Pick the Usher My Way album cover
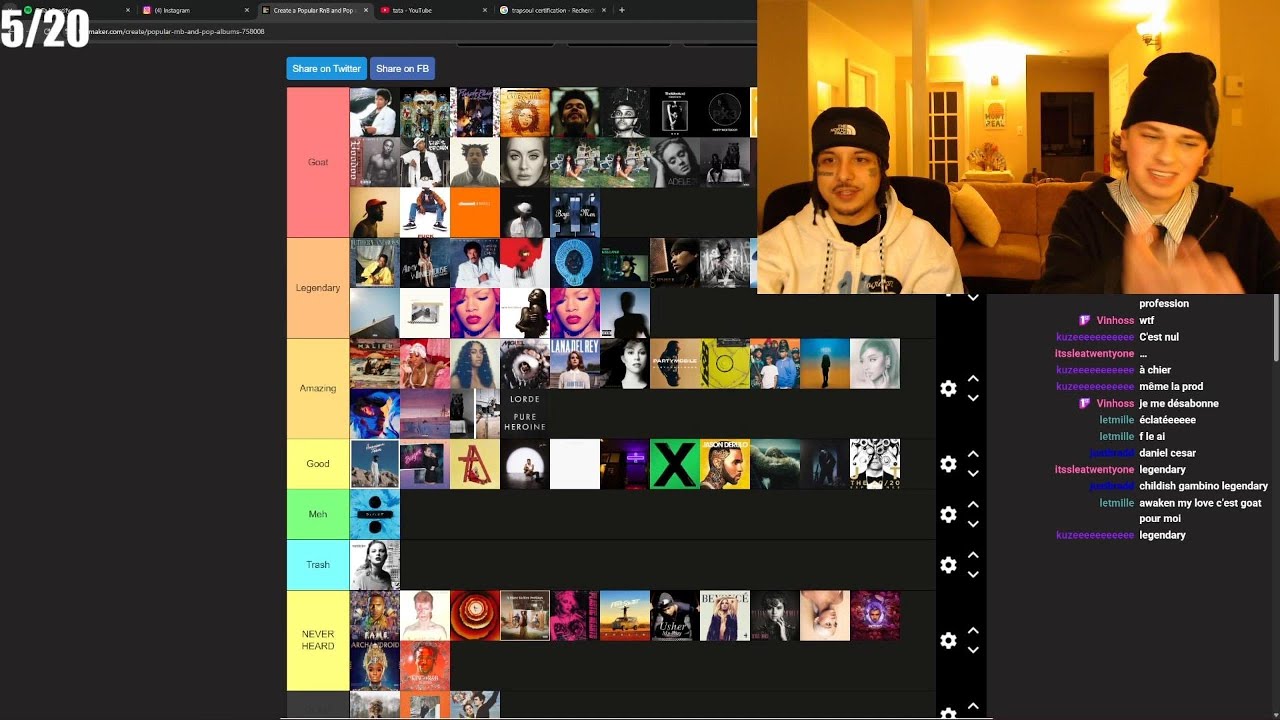The height and width of the screenshot is (720, 1280). pos(675,615)
